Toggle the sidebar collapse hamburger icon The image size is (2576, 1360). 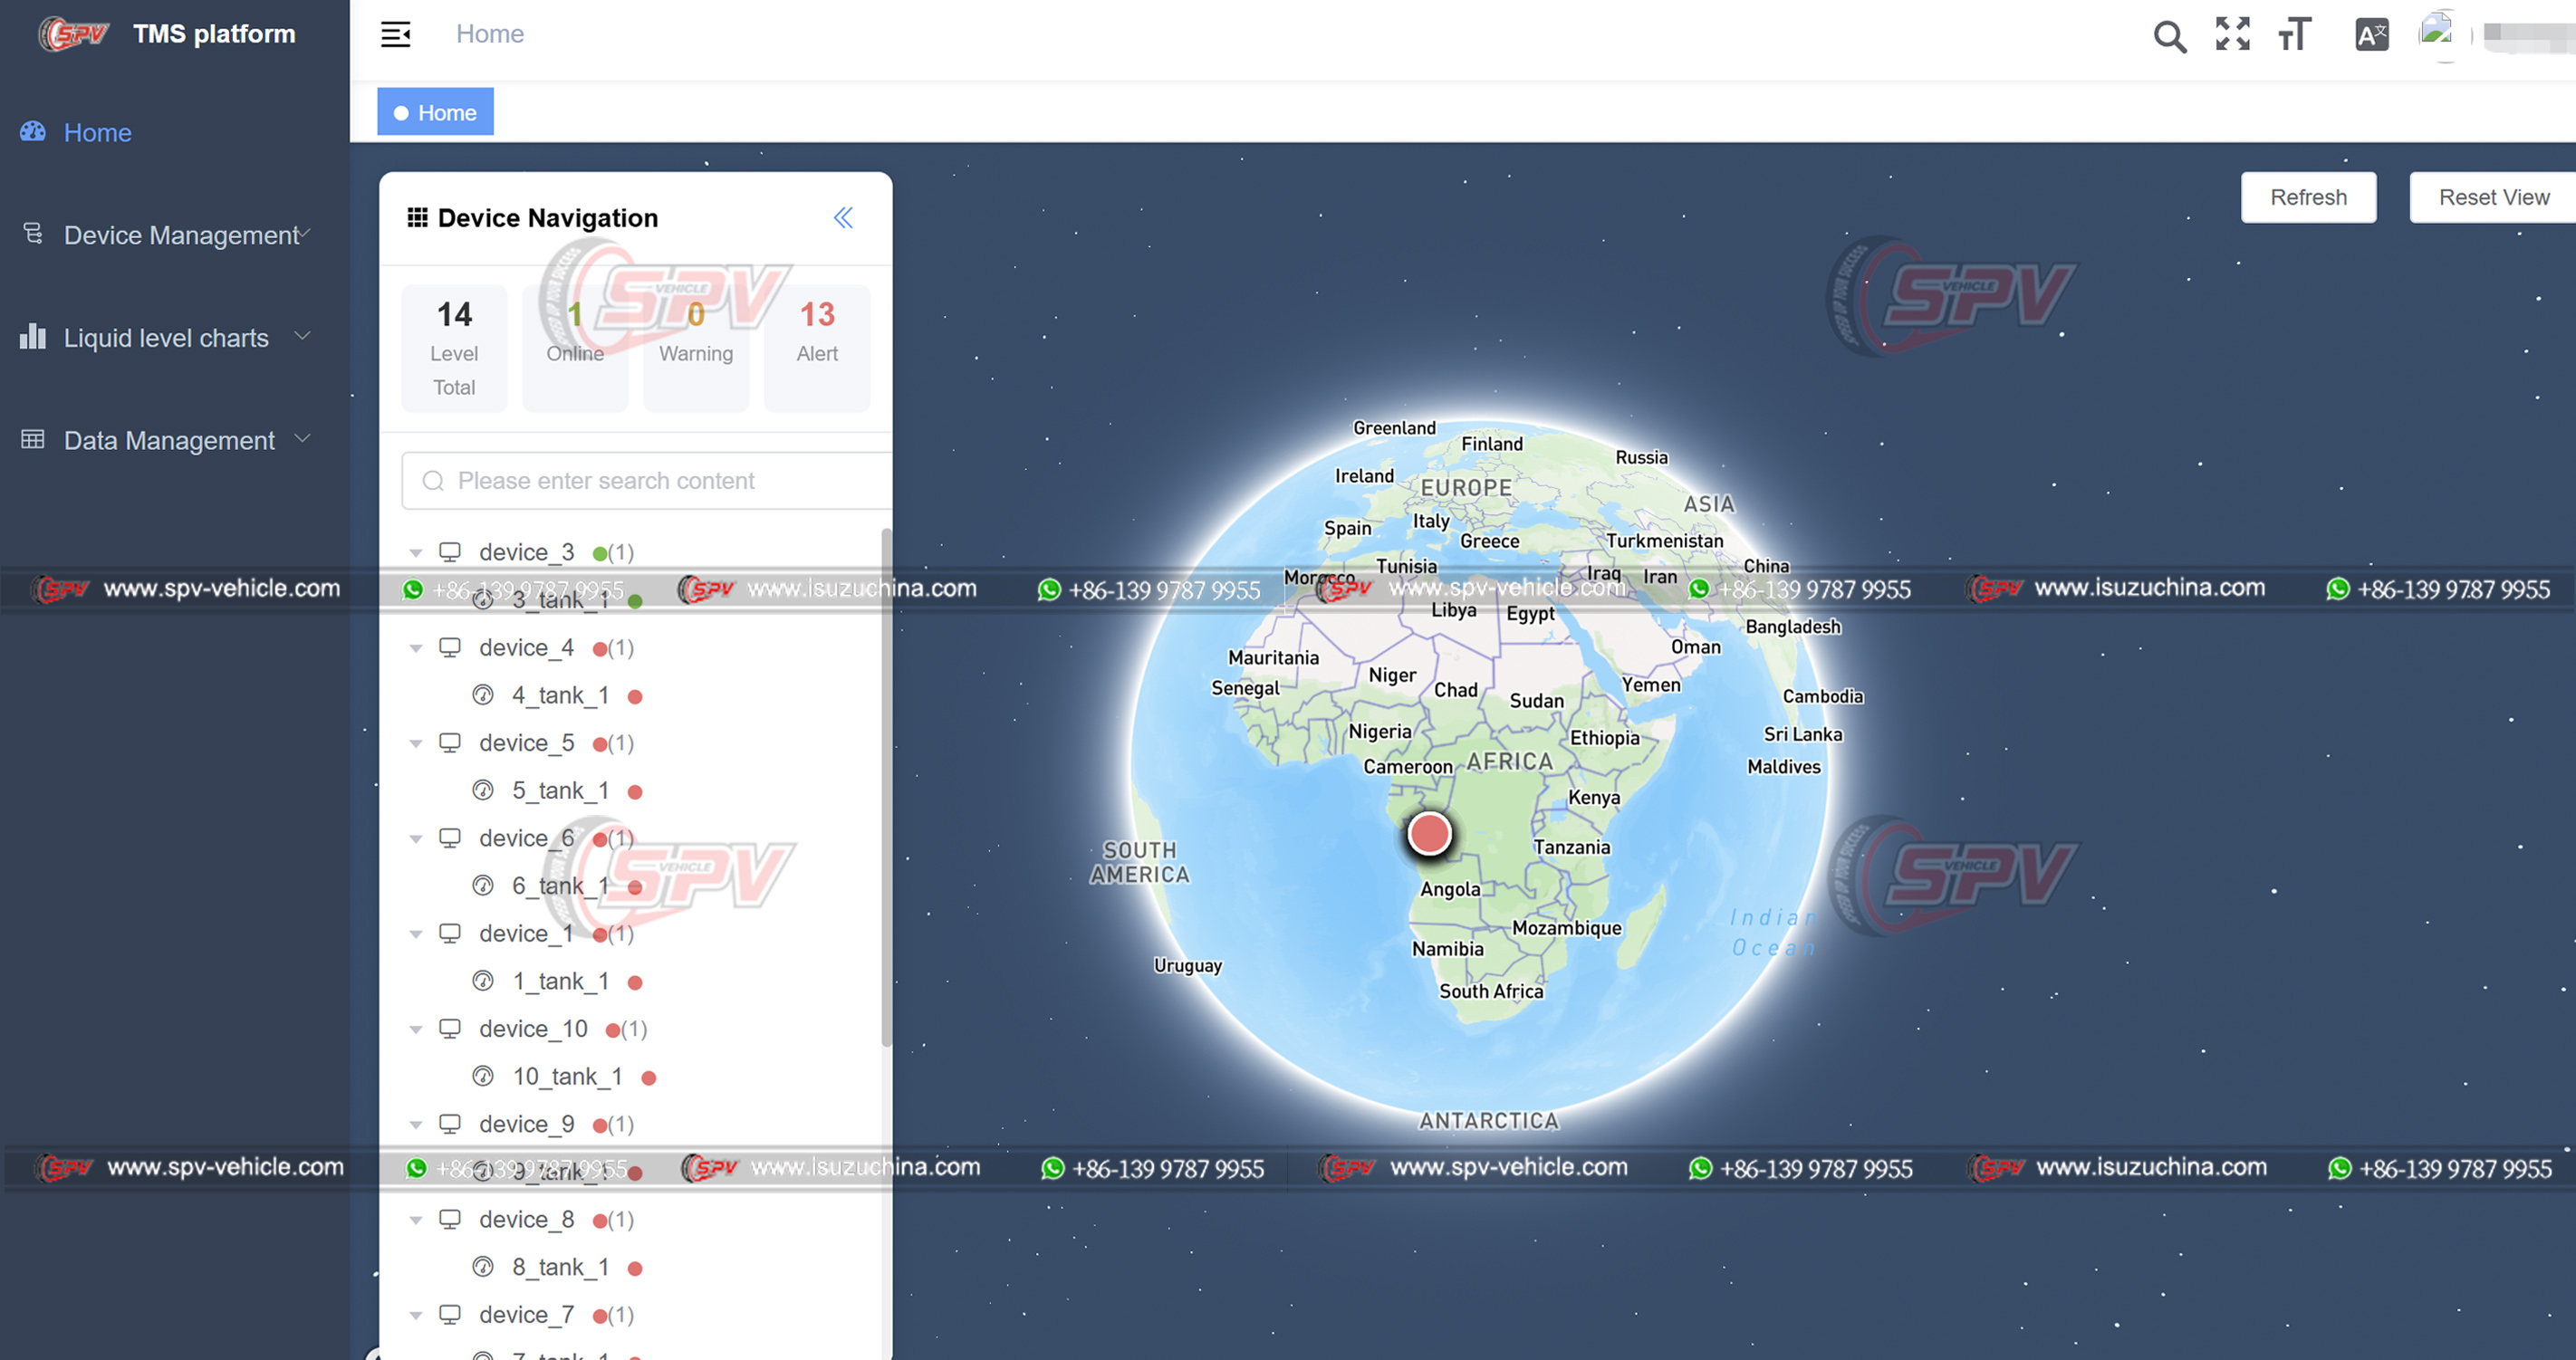pyautogui.click(x=396, y=34)
